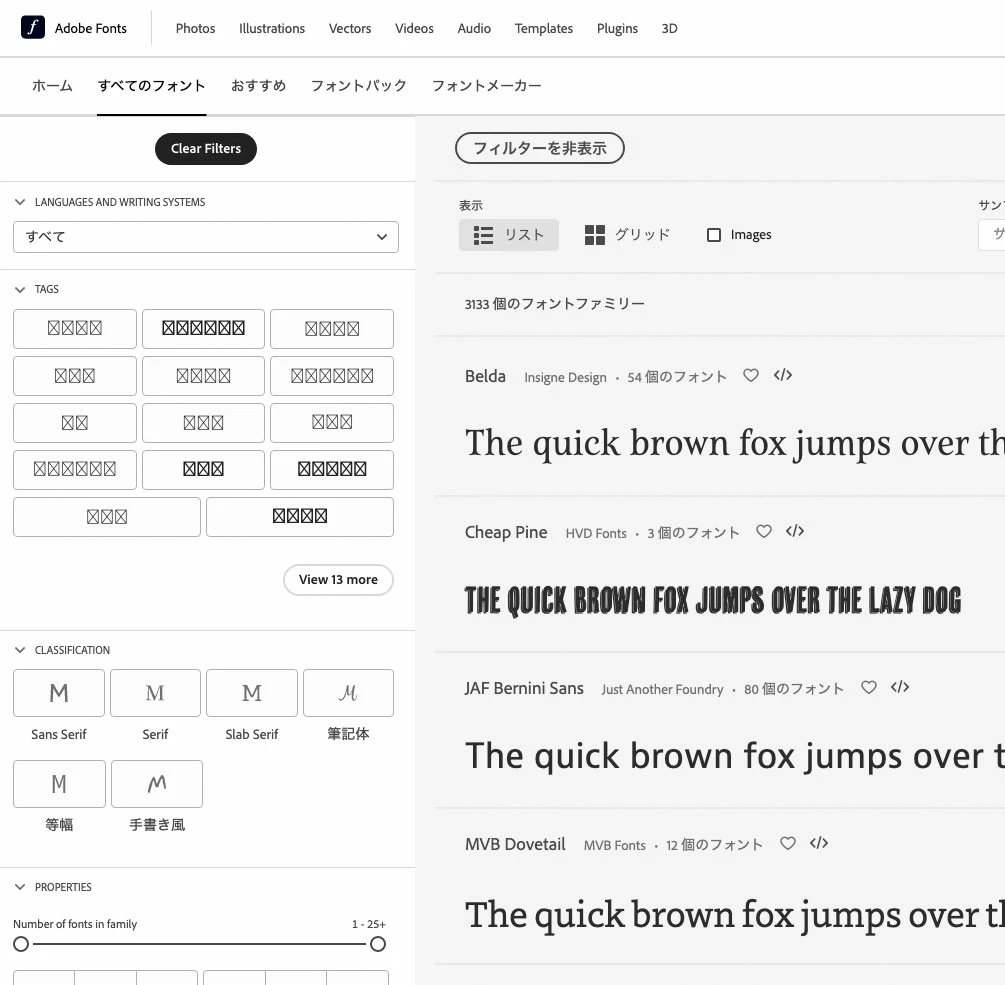Screen dimensions: 1005x985
Task: Open the フォントパック tab
Action: (x=359, y=86)
